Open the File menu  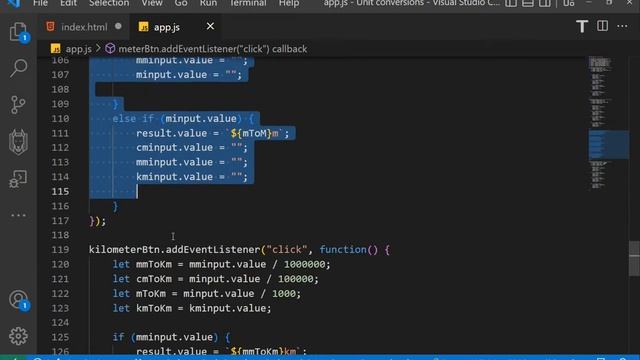click(40, 3)
